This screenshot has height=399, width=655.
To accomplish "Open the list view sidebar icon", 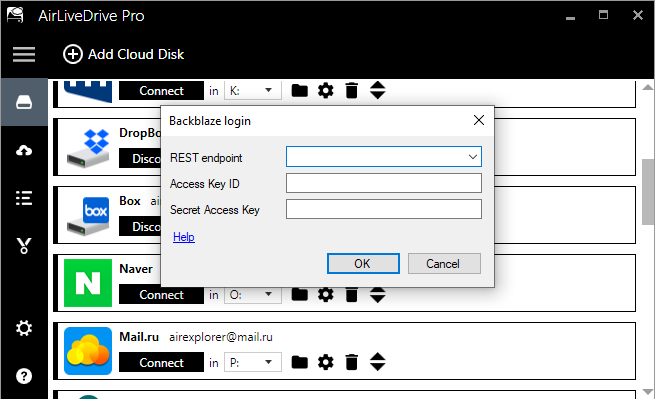I will tap(24, 198).
